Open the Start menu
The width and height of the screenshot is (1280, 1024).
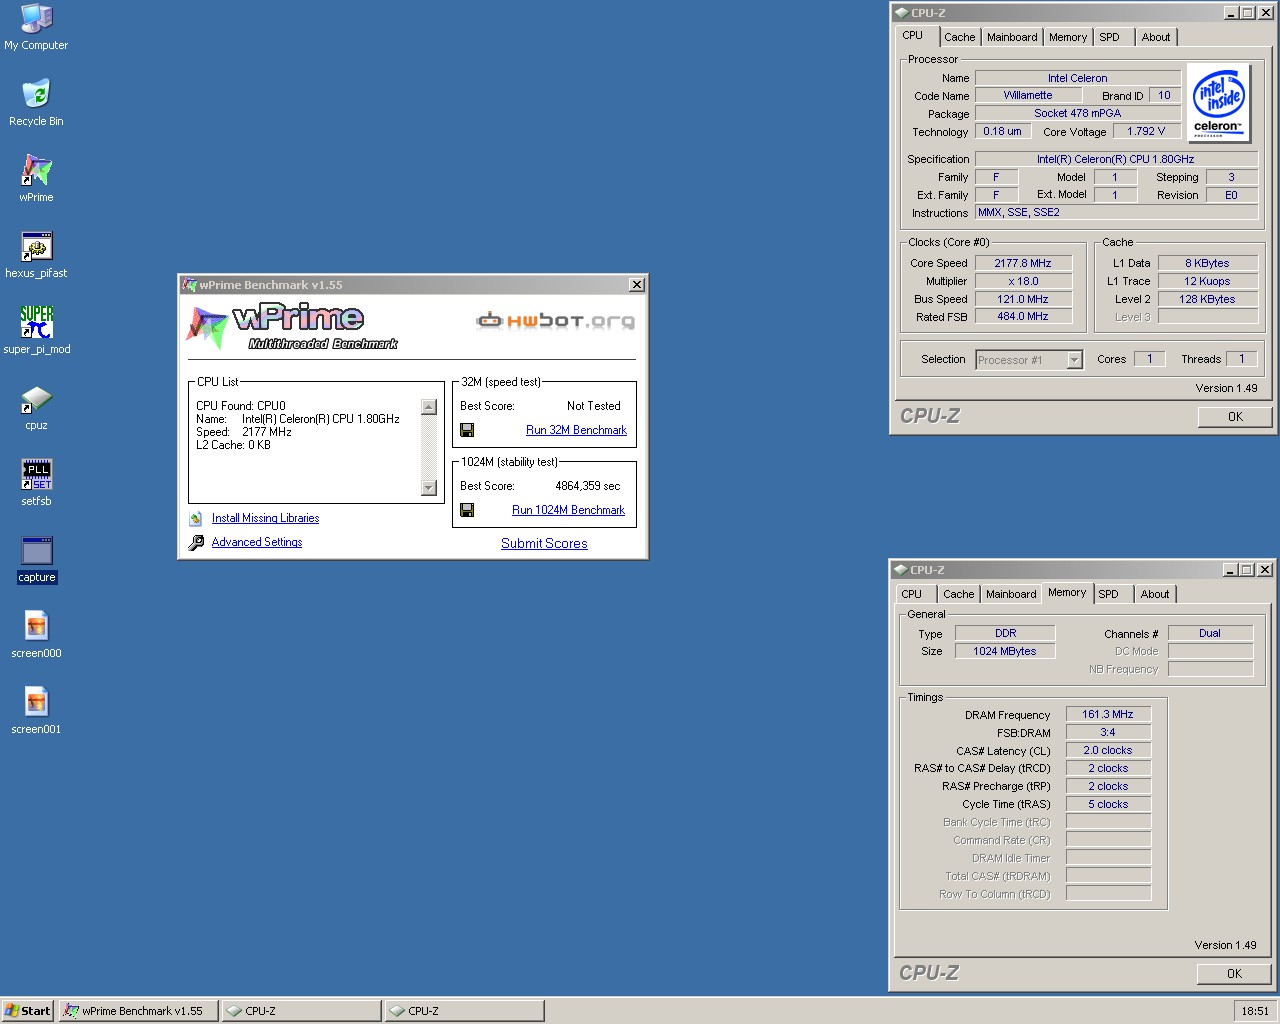(x=28, y=1011)
